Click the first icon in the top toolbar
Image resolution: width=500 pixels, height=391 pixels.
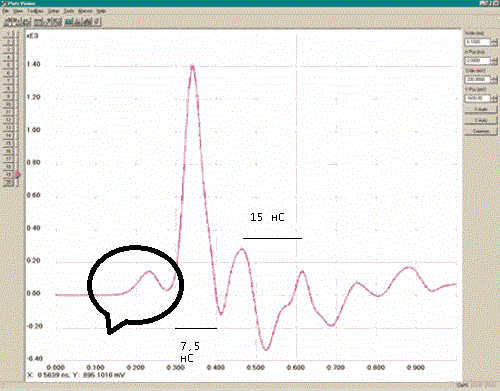[x=7, y=22]
